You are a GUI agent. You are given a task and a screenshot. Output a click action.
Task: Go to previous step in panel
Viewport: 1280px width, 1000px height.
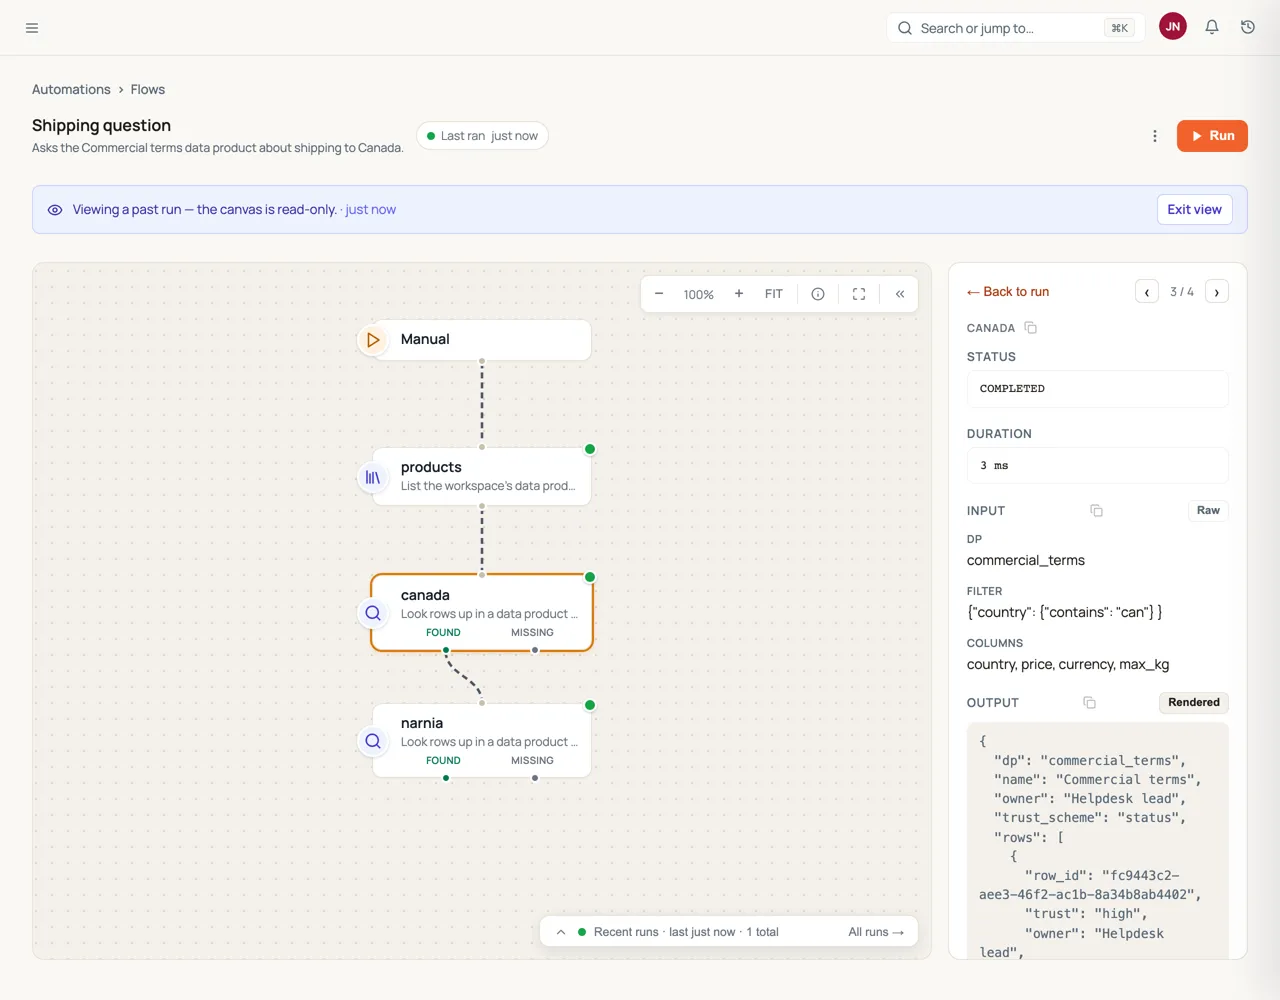pyautogui.click(x=1147, y=292)
